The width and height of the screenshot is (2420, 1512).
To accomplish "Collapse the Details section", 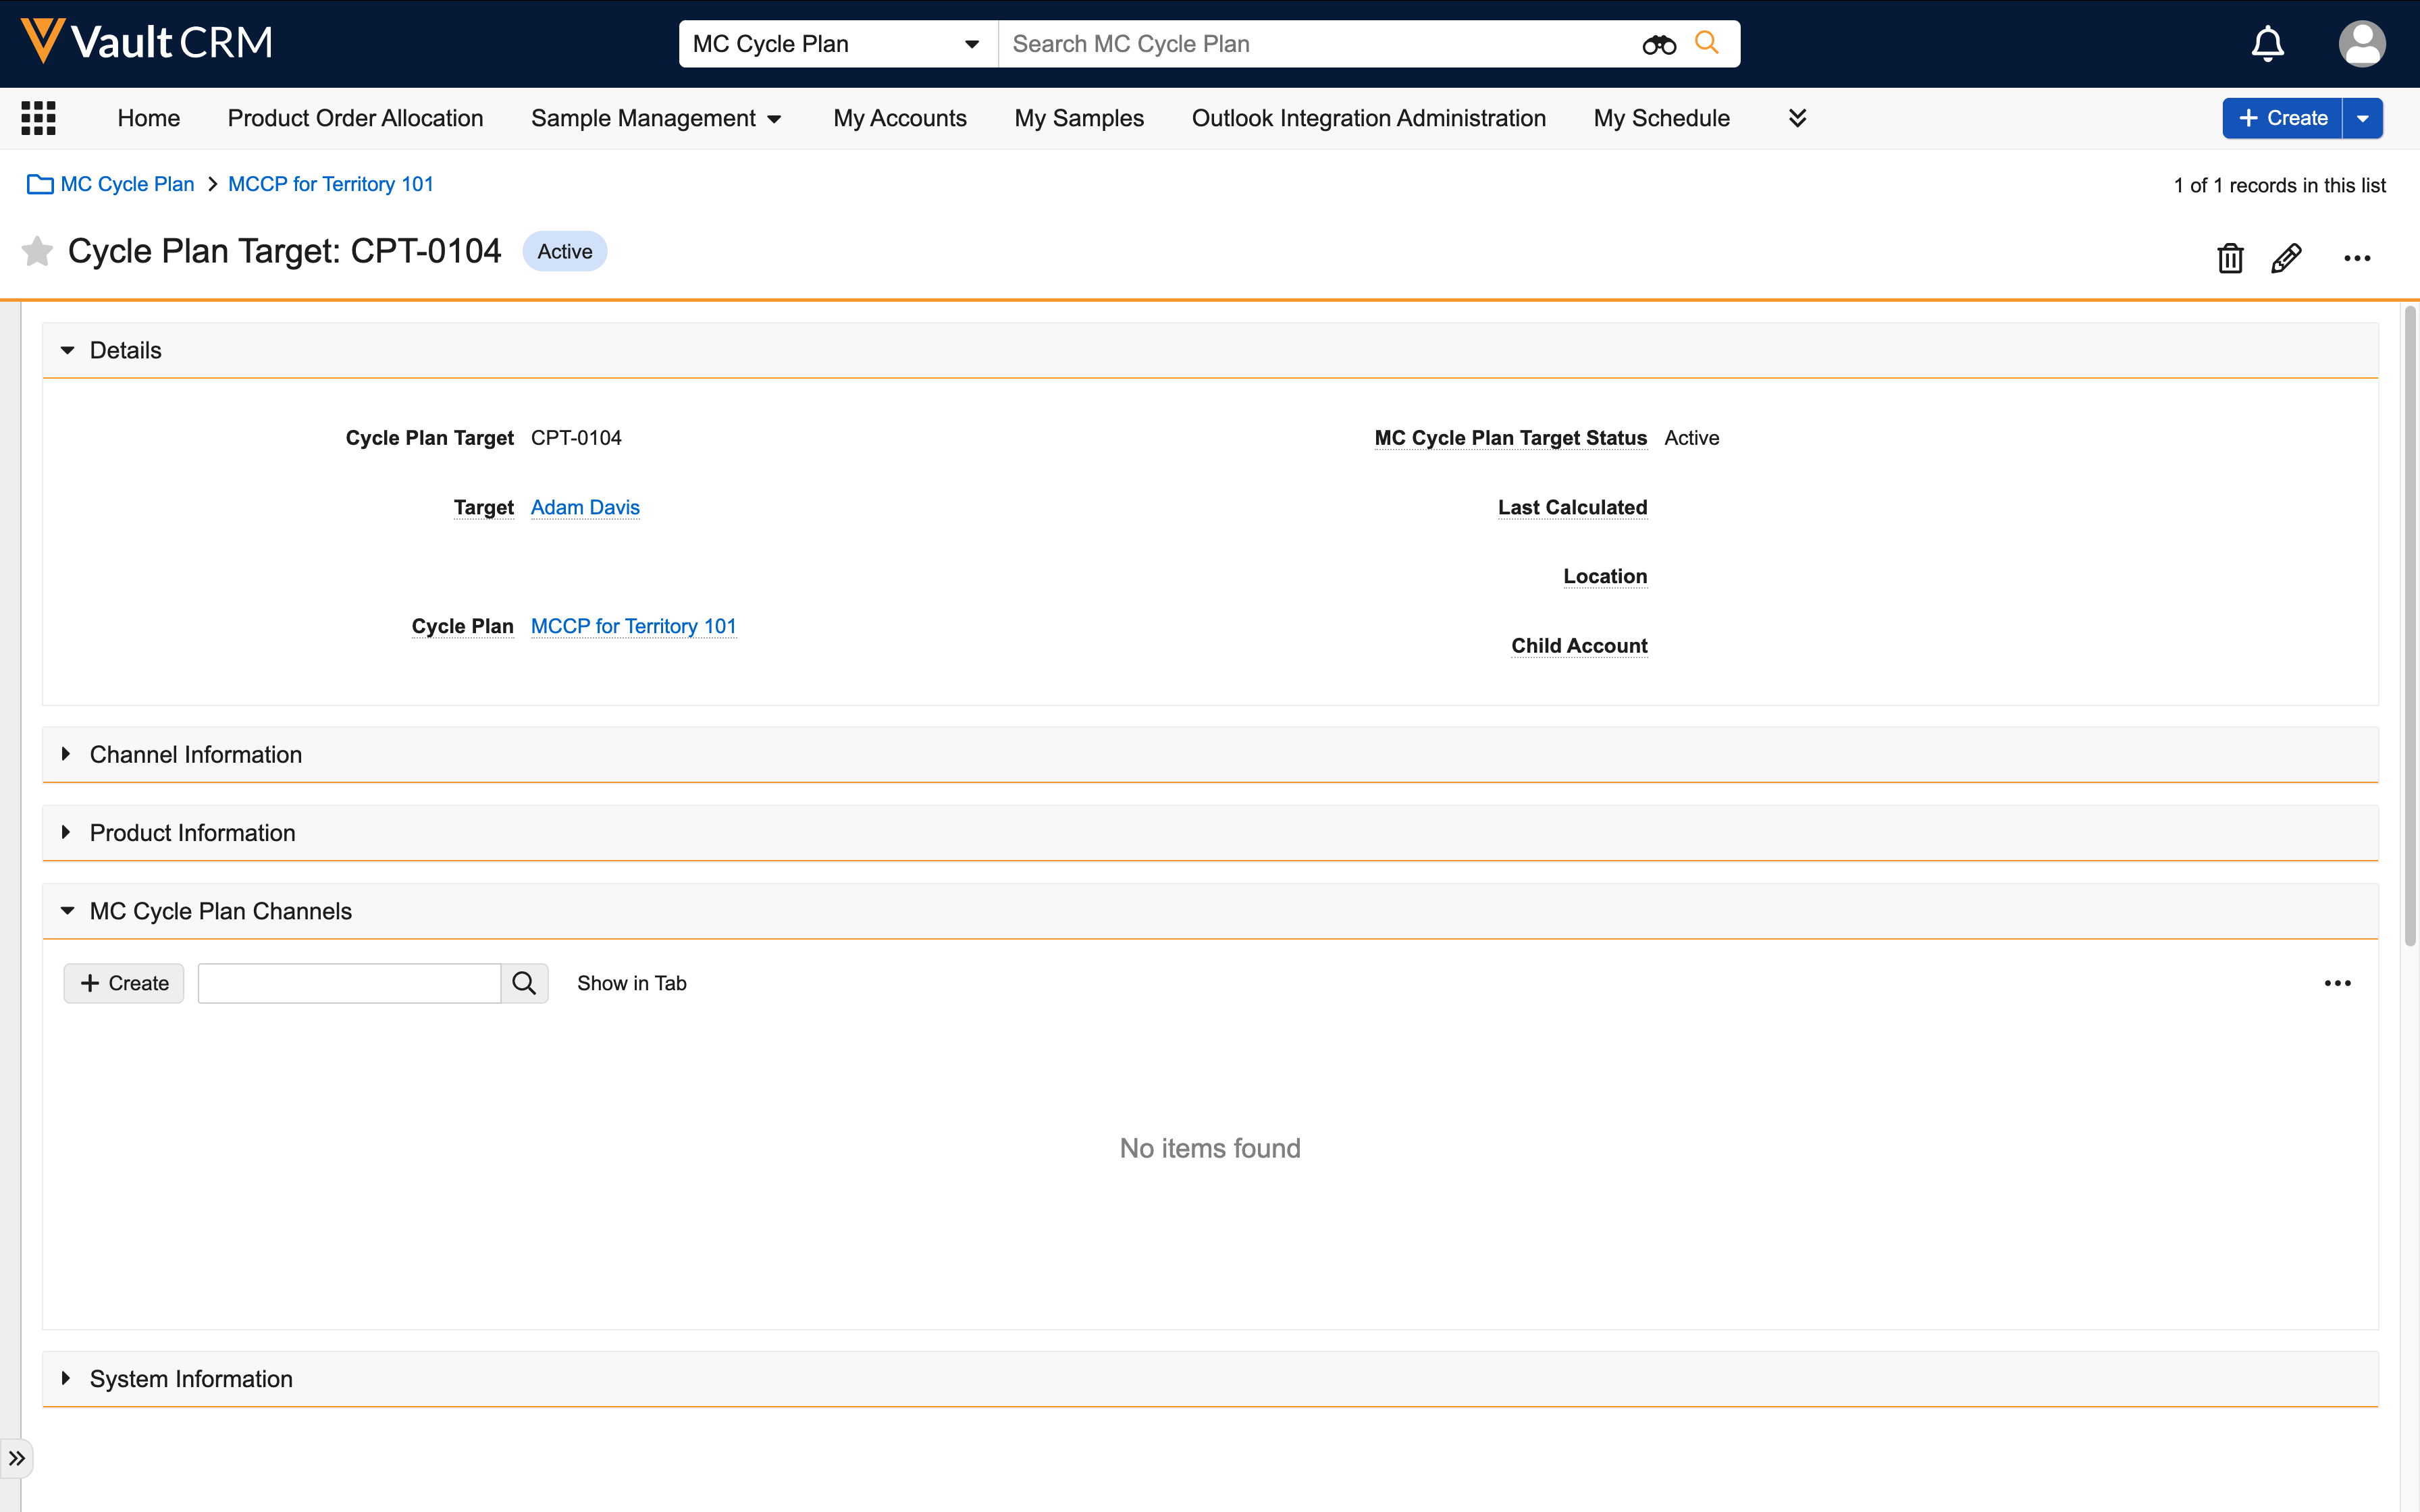I will (x=68, y=350).
